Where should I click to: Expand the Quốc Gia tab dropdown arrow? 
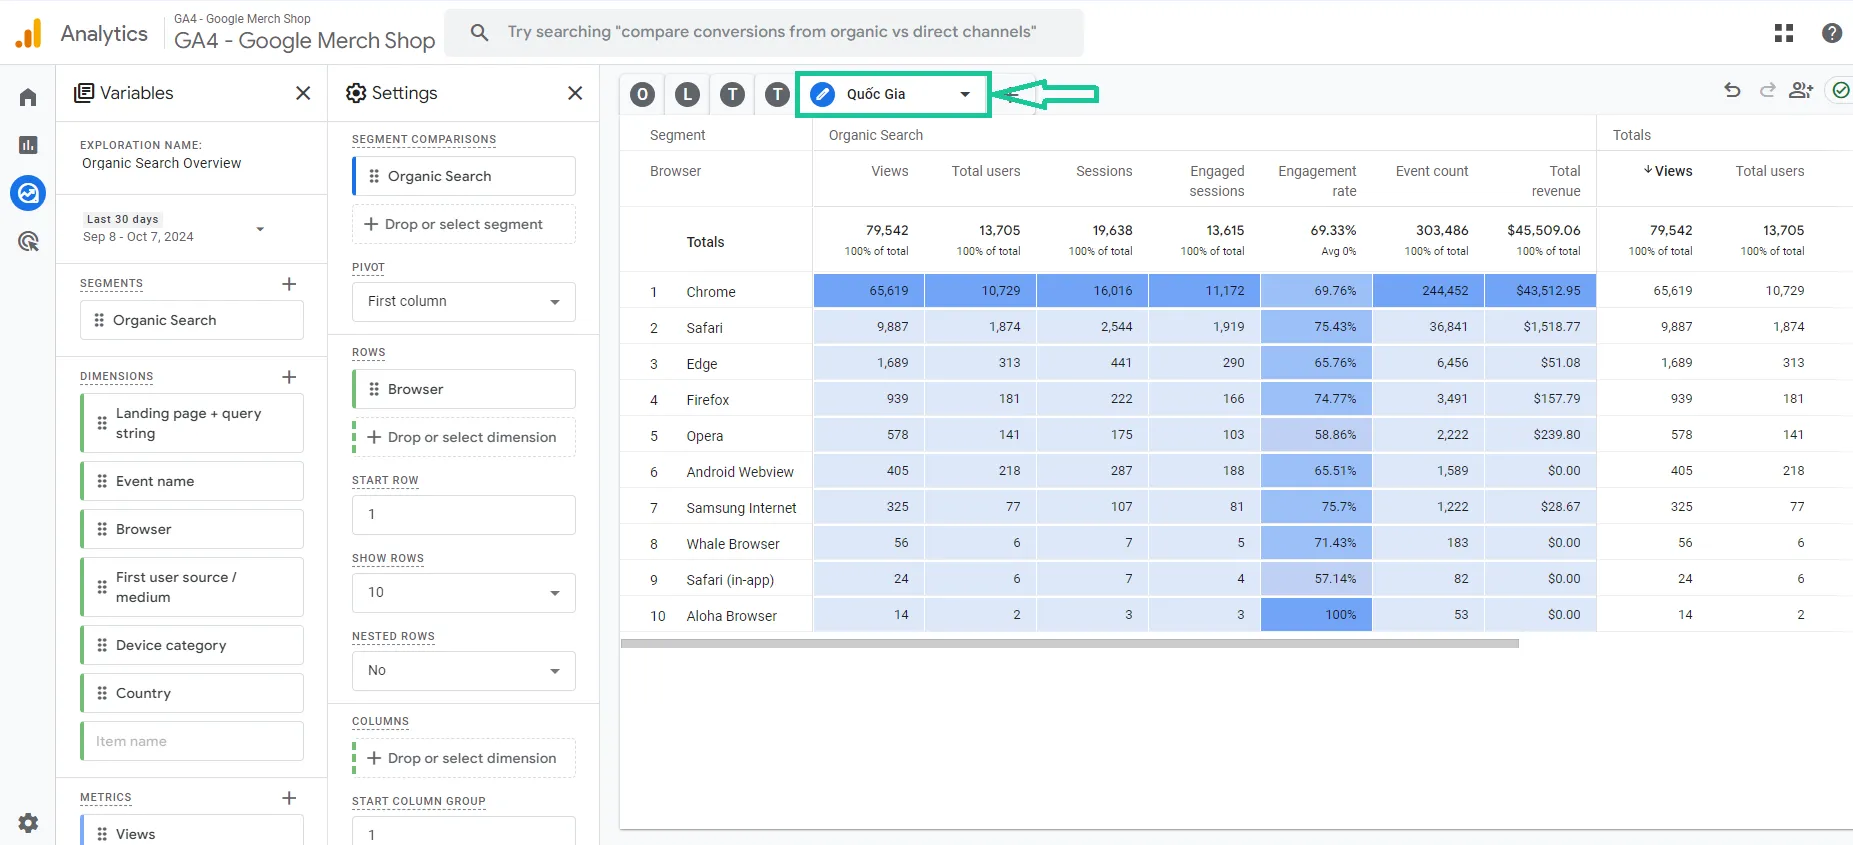[x=965, y=94]
